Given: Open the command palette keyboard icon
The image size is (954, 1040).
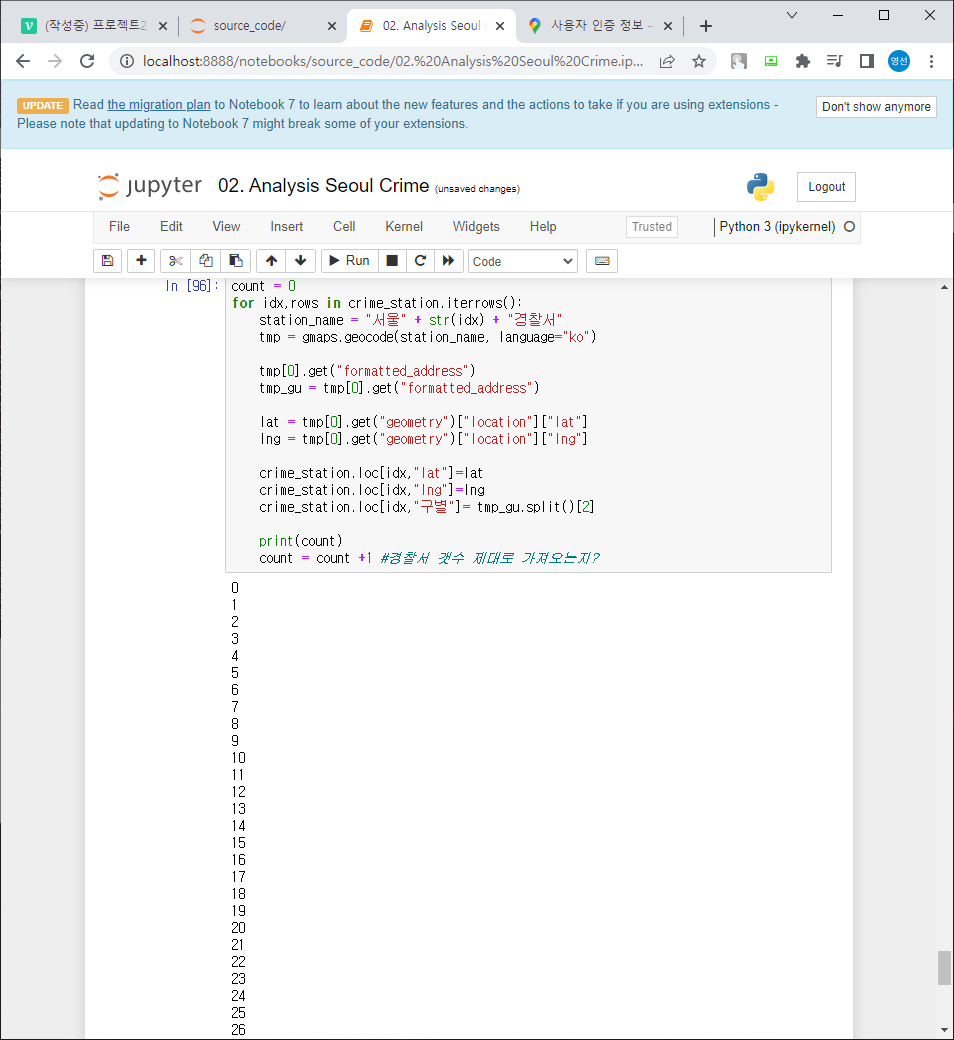Looking at the screenshot, I should (602, 261).
